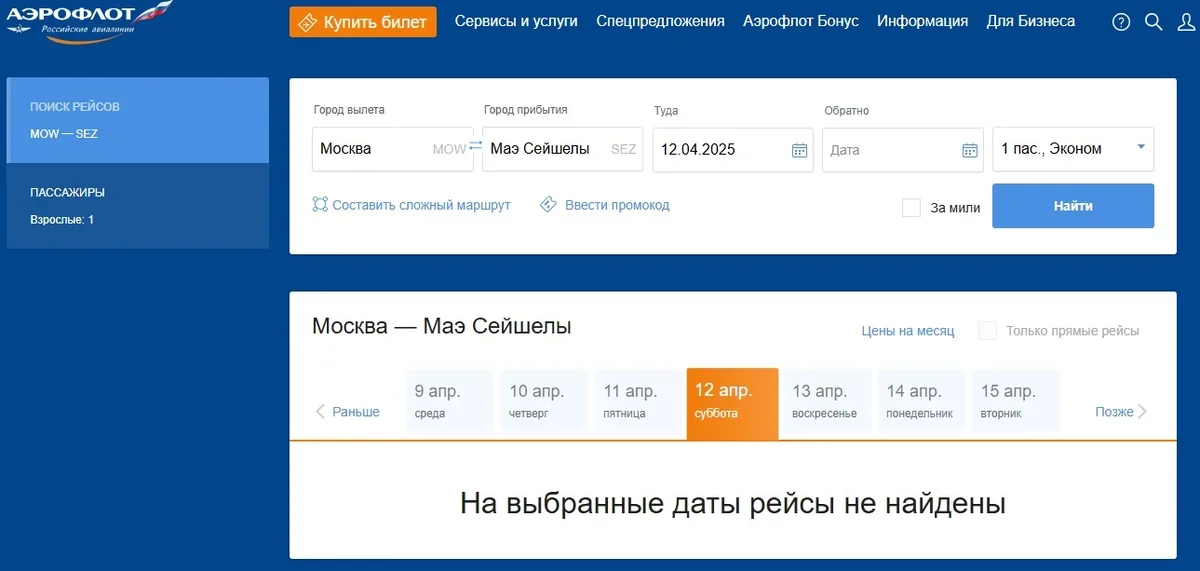Select the 13 апр. воскресенье tab
The width and height of the screenshot is (1200, 571).
825,401
